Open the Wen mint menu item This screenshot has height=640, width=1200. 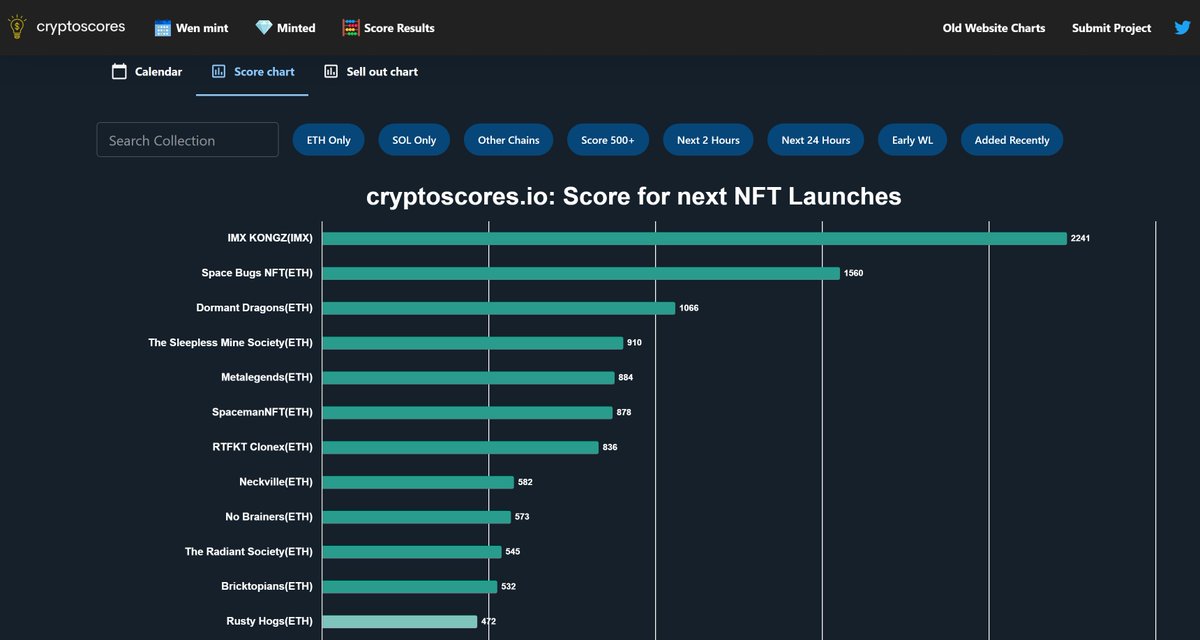[192, 28]
